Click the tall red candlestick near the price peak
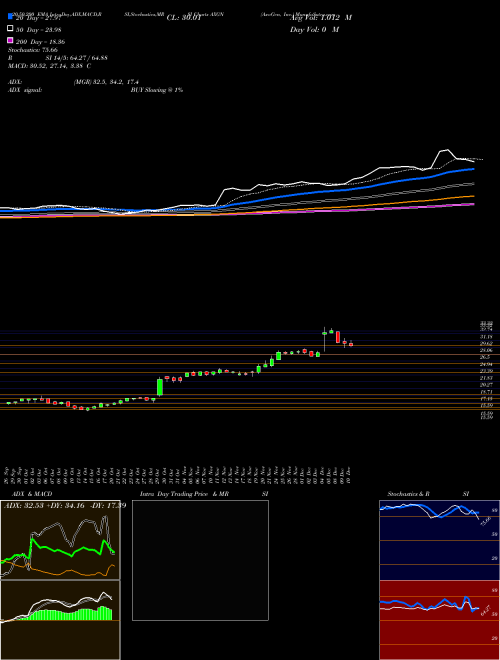This screenshot has height=660, width=500. 338,337
